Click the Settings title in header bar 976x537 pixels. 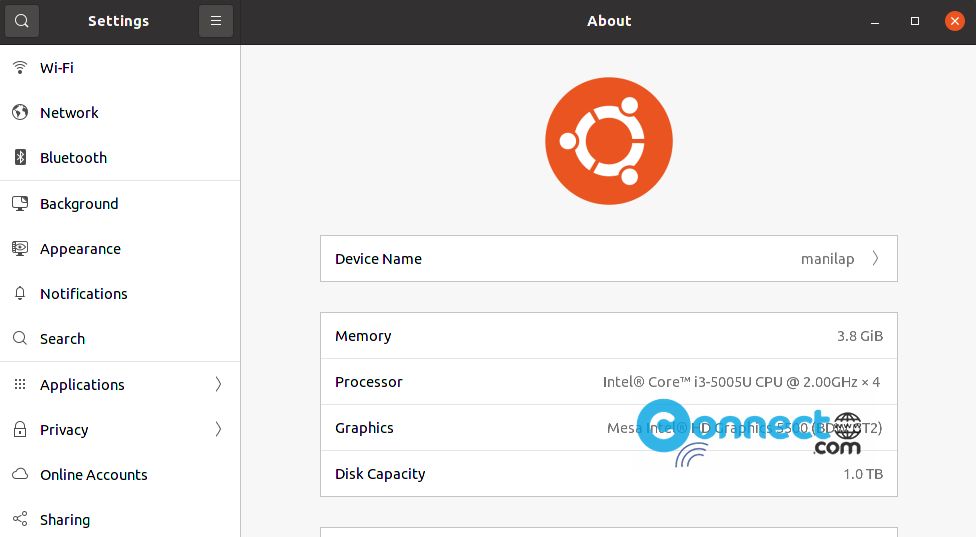[118, 21]
